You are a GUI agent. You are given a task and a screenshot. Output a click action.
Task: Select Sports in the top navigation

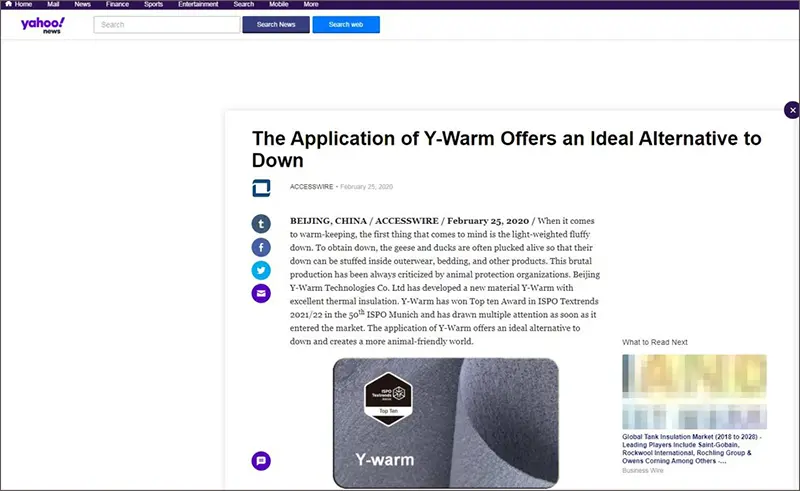(153, 4)
